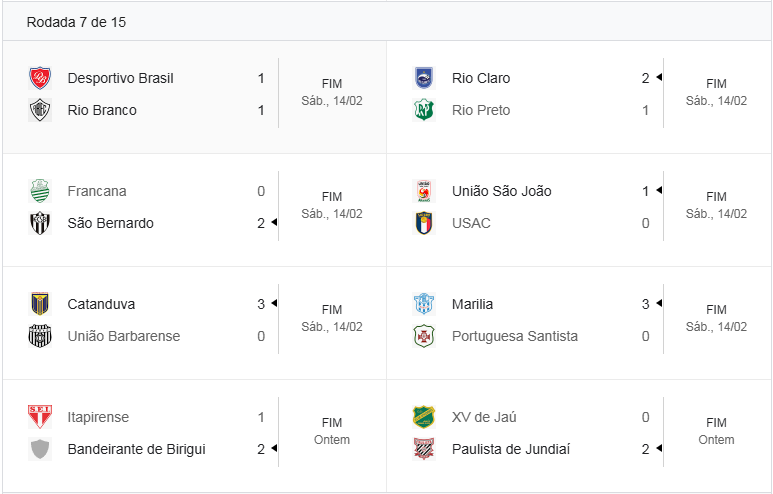Click the Rodada 7 de 15 header

click(76, 22)
